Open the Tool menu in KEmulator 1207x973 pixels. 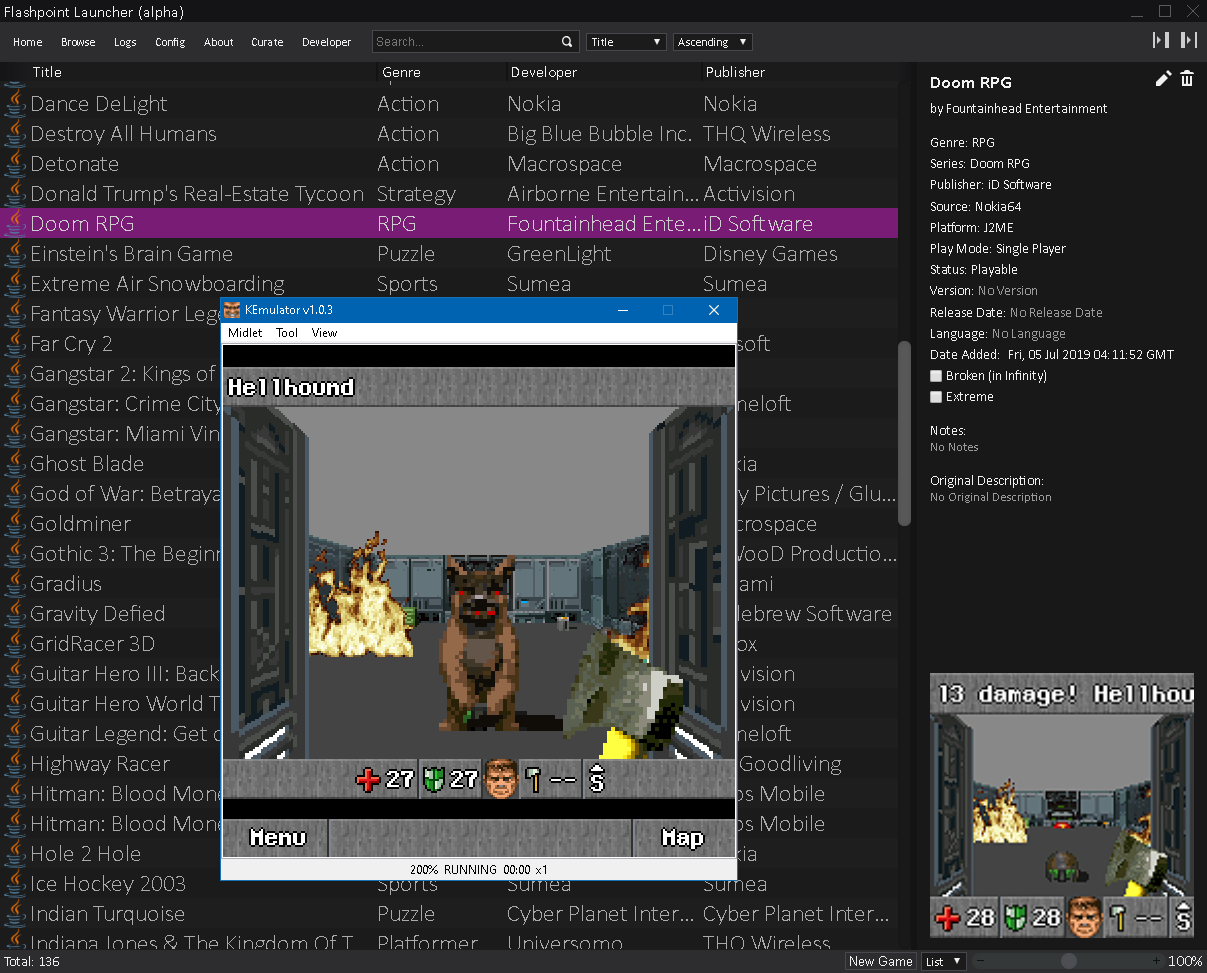[x=287, y=333]
